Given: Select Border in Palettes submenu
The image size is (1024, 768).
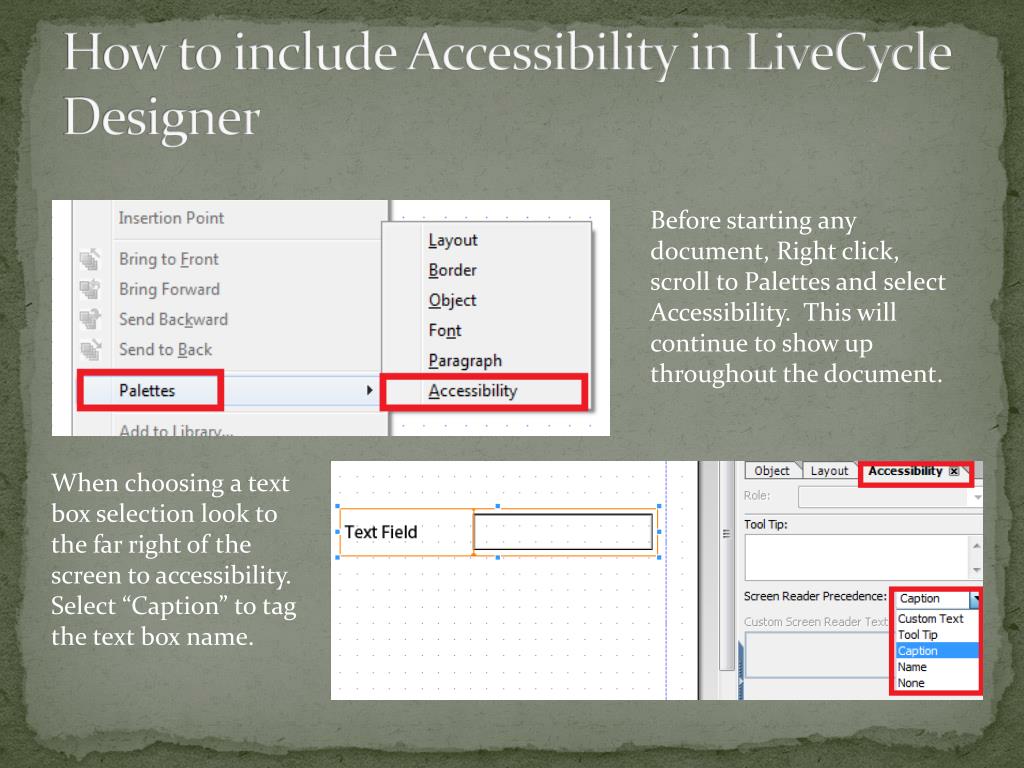Looking at the screenshot, I should coord(453,270).
